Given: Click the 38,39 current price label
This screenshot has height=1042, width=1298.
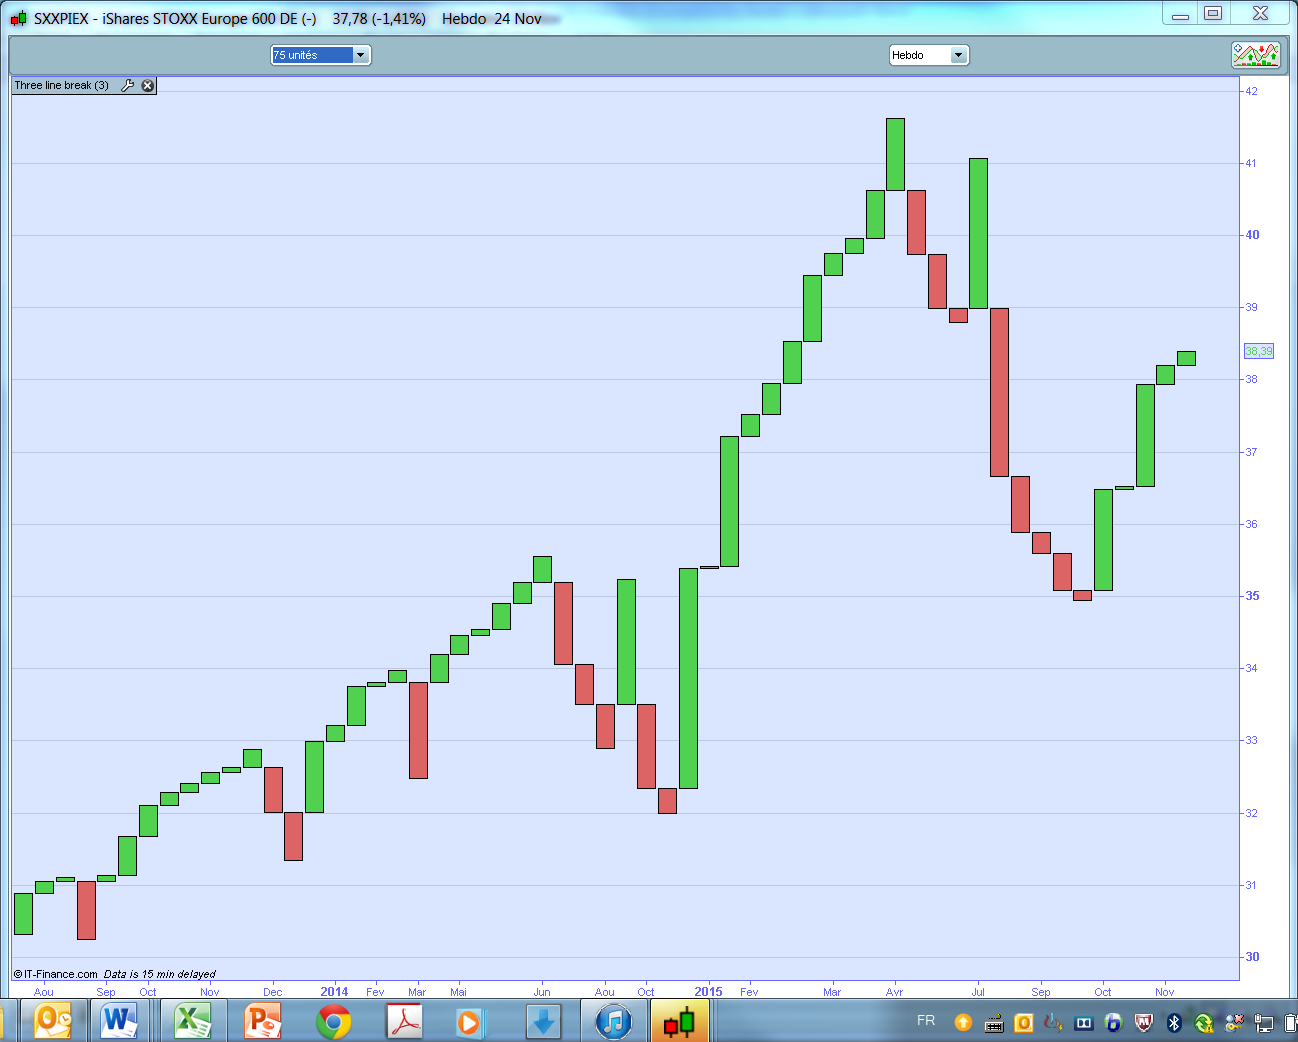Looking at the screenshot, I should tap(1259, 351).
